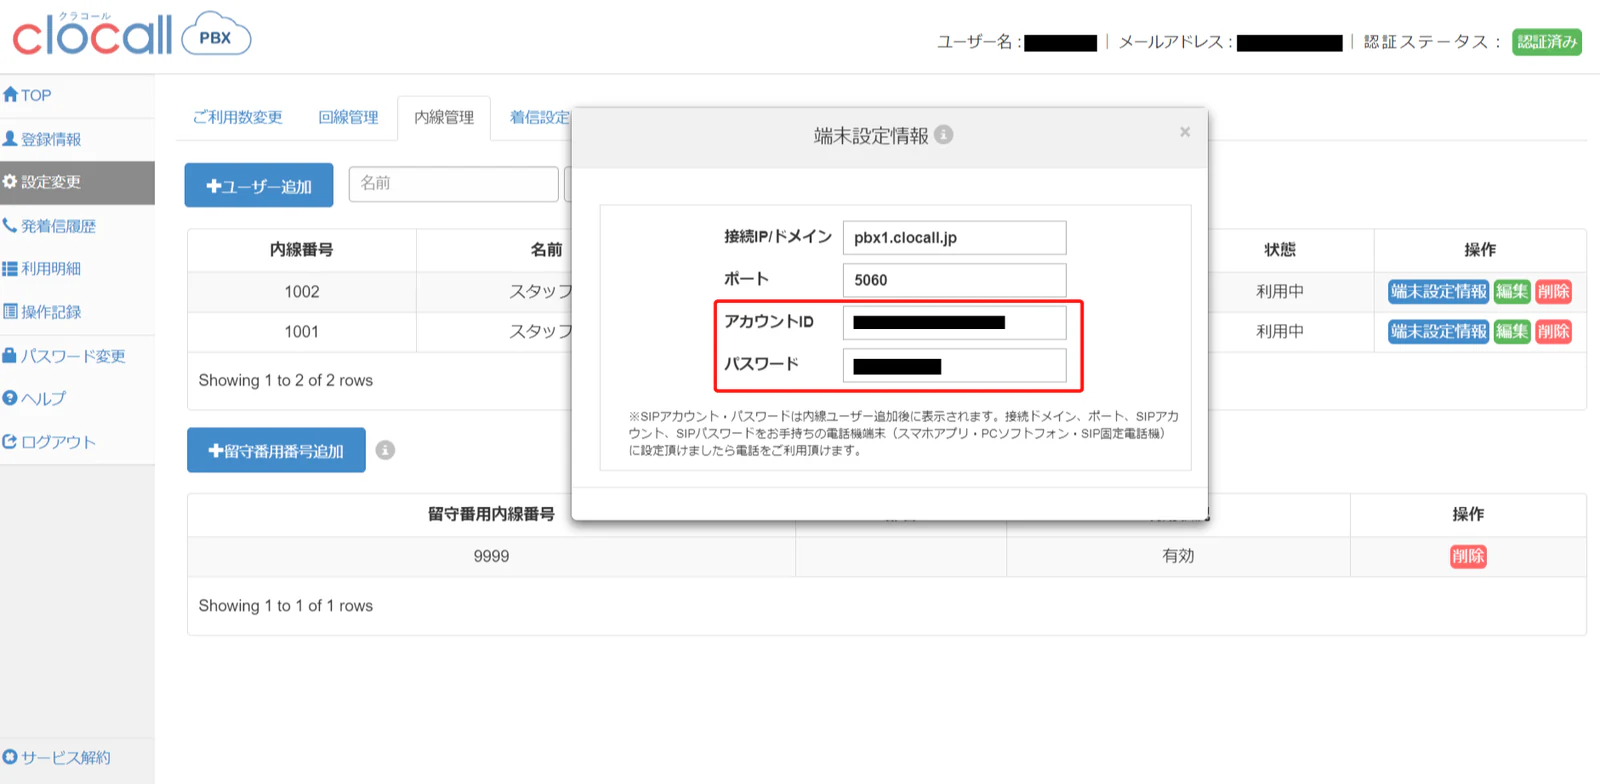The width and height of the screenshot is (1600, 784).
Task: Click 削除 for voicemail extension 9999
Action: pos(1468,556)
